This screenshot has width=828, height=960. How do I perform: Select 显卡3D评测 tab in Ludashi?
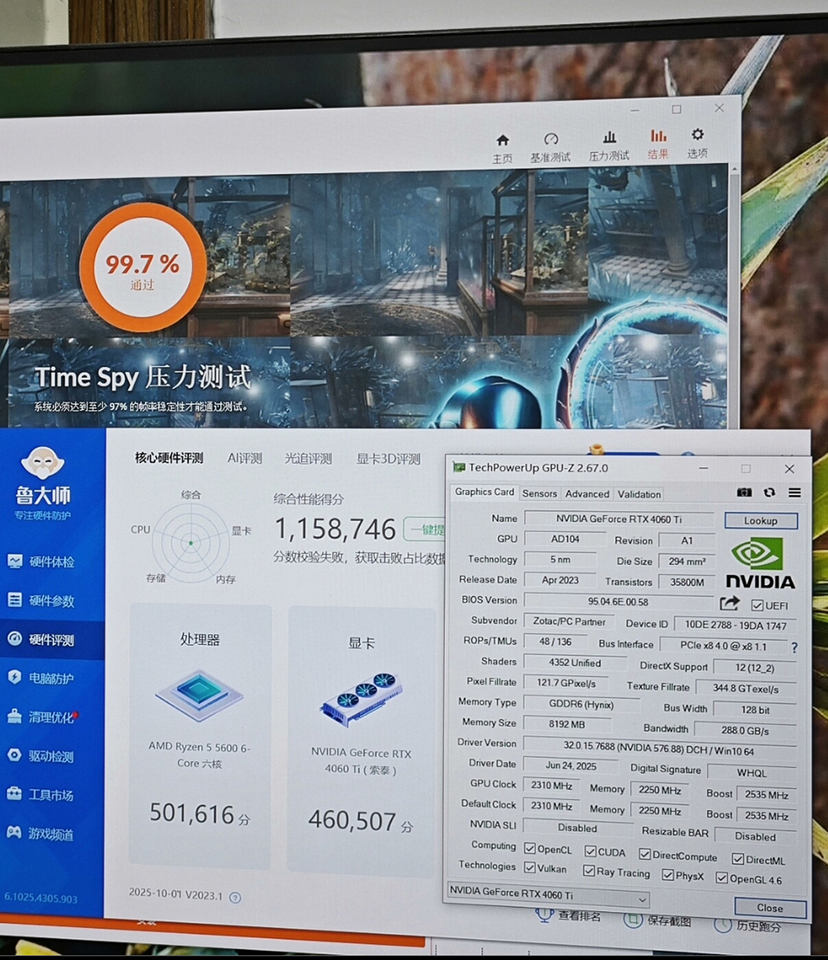pyautogui.click(x=388, y=459)
